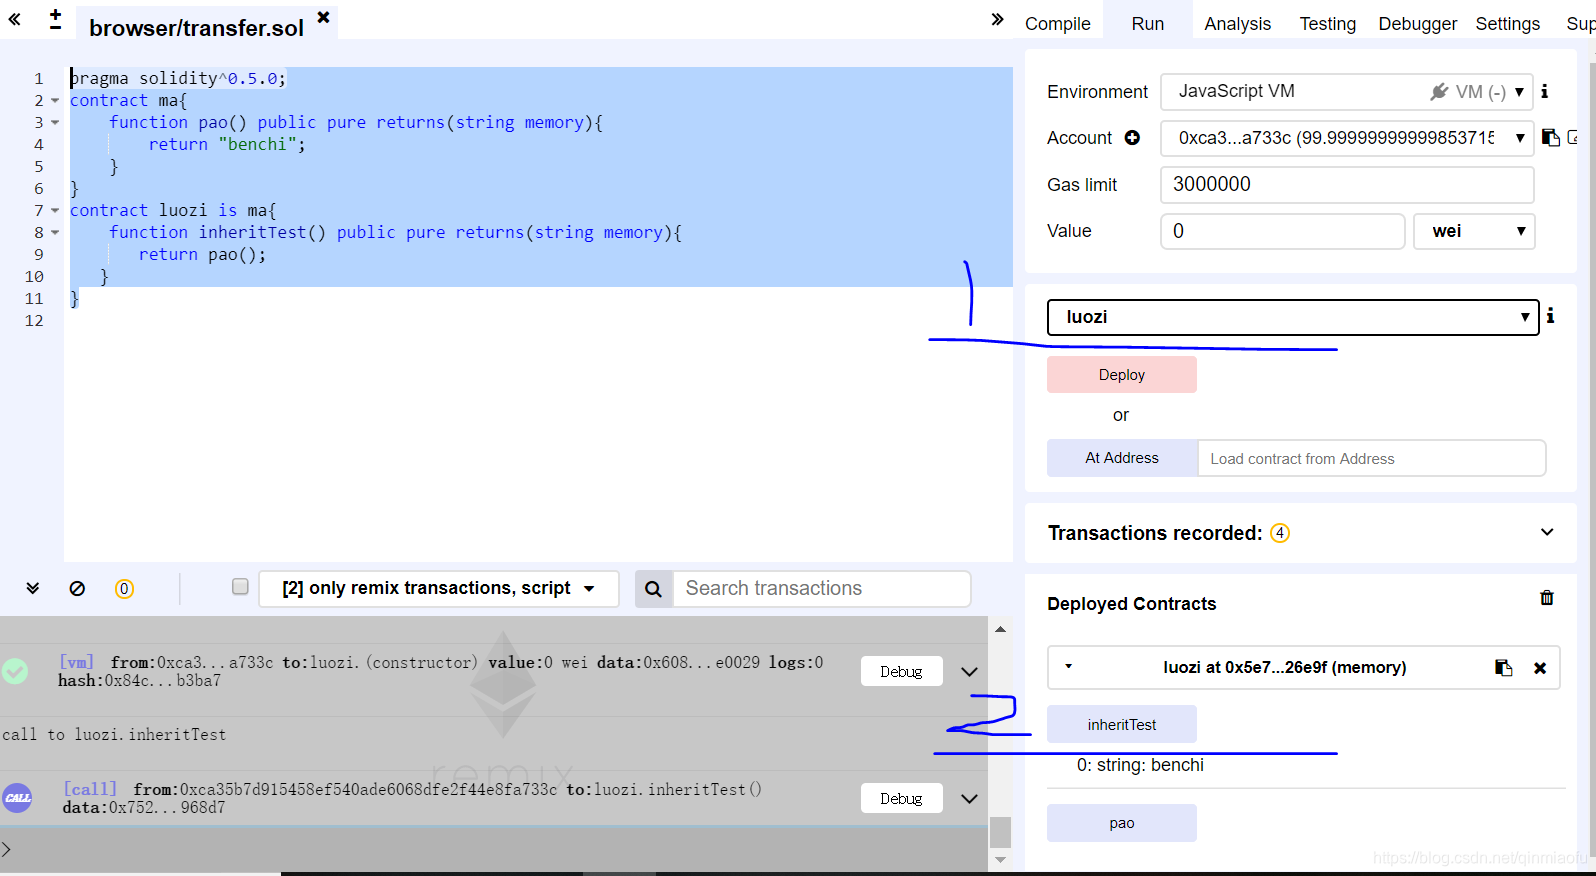This screenshot has width=1596, height=876.
Task: Copy the luozi deployed contract address
Action: (x=1503, y=668)
